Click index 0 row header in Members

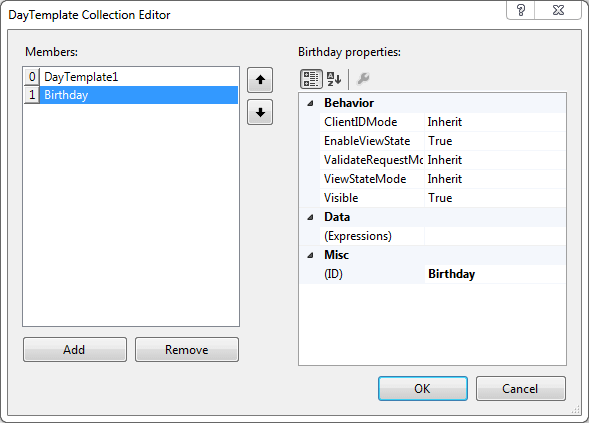32,77
